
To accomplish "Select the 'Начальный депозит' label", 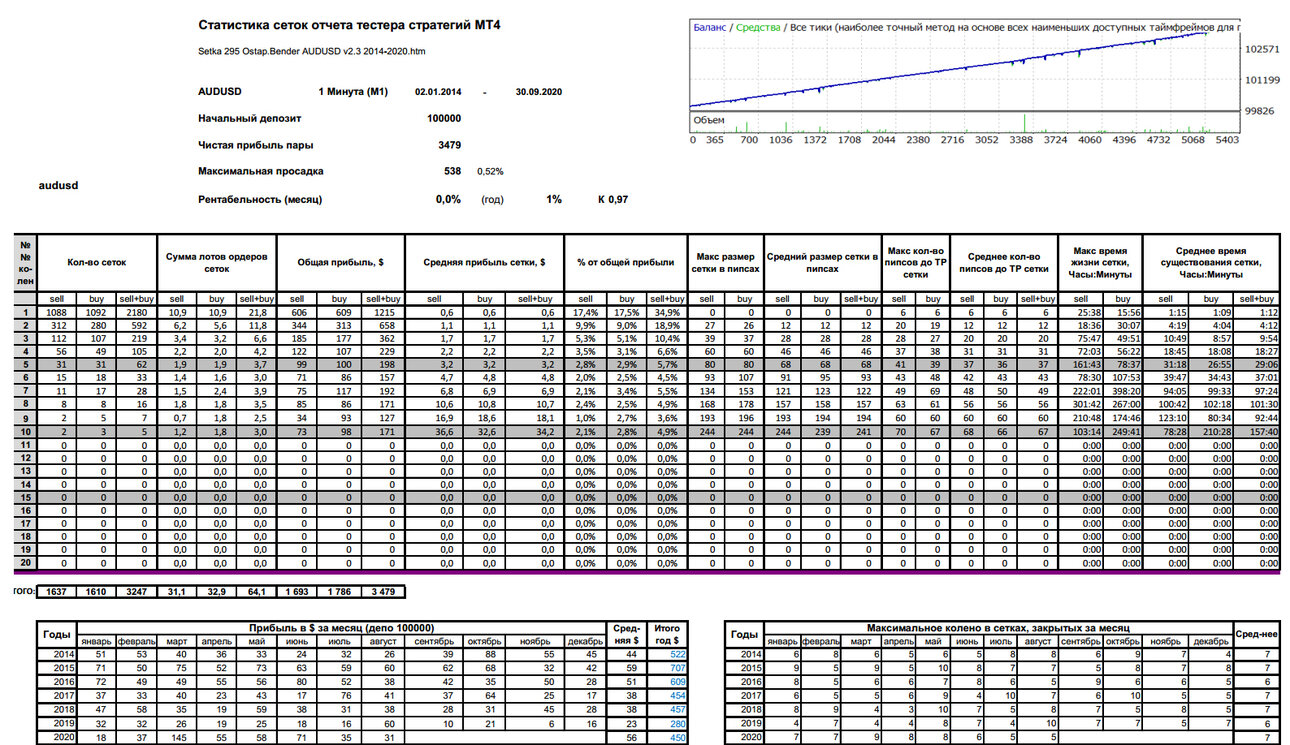I will pos(250,118).
